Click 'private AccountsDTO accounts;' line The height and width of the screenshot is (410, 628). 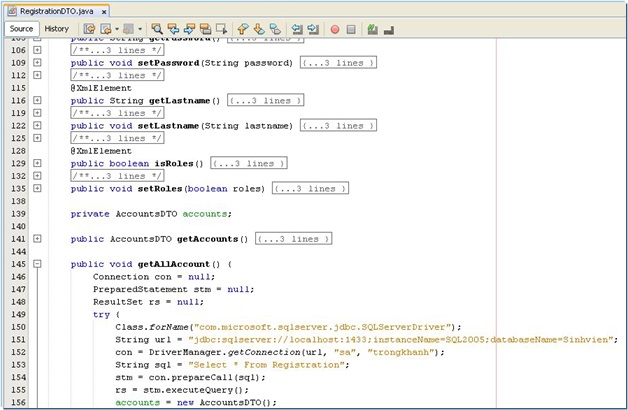point(151,214)
